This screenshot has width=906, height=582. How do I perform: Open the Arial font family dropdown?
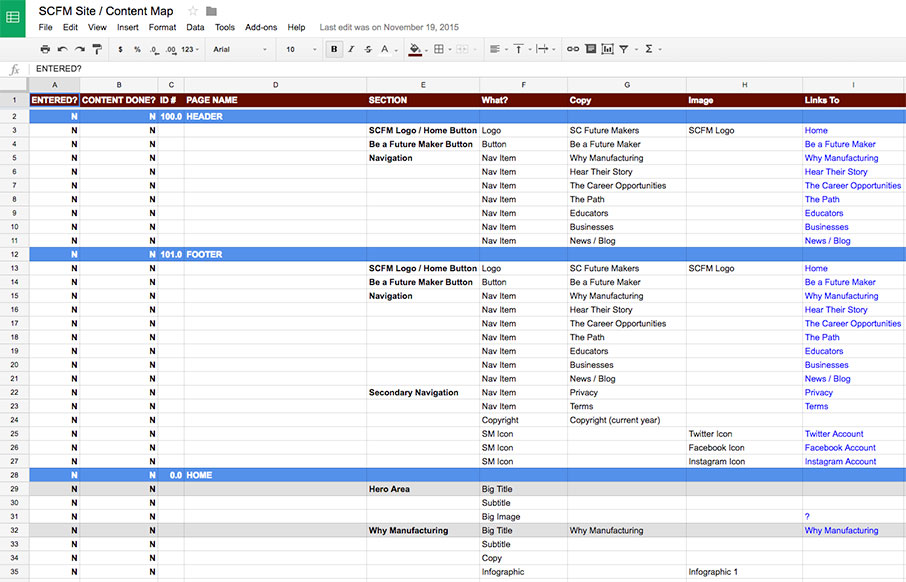click(240, 49)
